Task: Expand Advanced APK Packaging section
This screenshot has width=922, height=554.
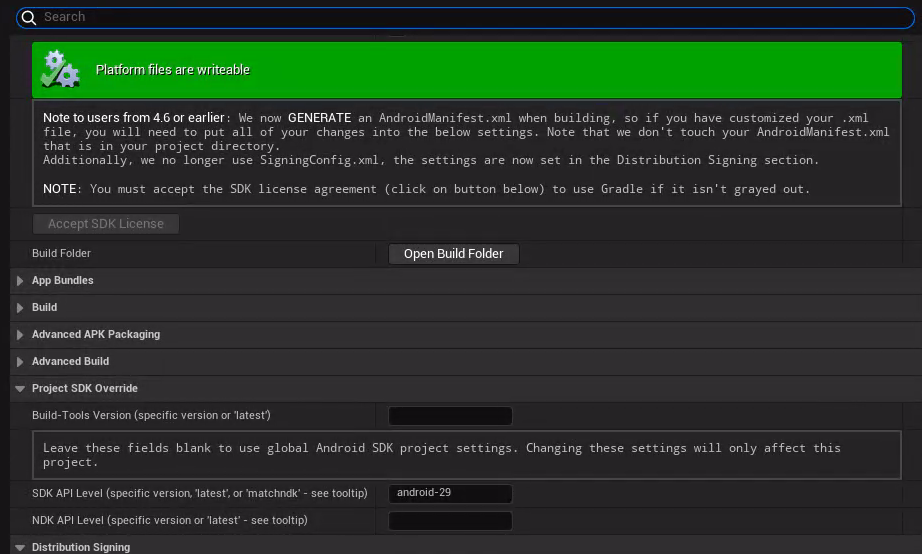Action: pos(20,335)
